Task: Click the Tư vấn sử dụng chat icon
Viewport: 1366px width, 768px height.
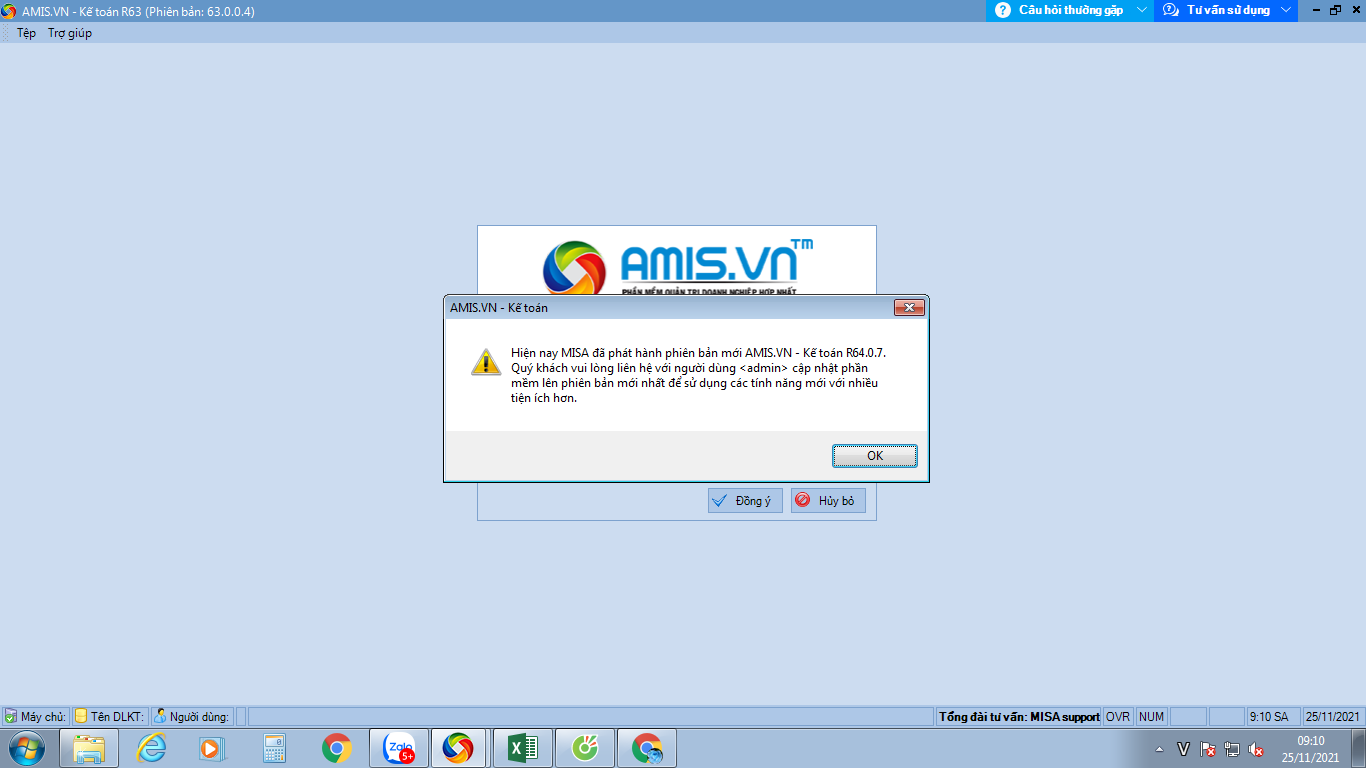Action: click(x=1172, y=10)
